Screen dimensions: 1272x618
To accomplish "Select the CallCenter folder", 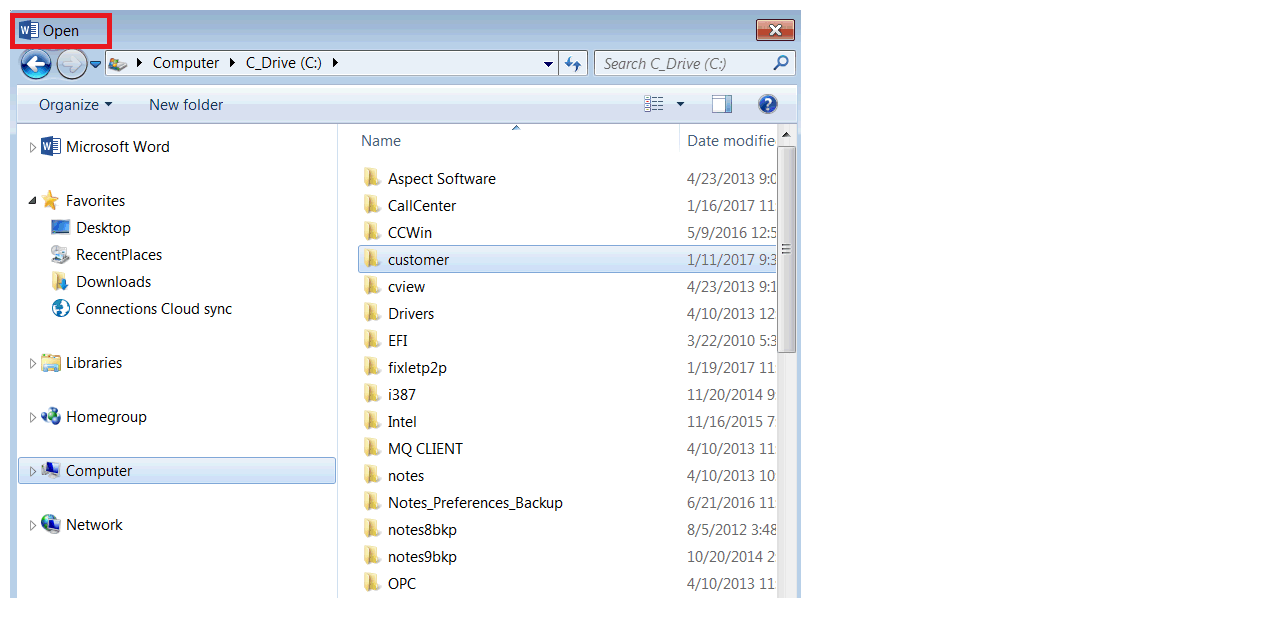I will (421, 206).
